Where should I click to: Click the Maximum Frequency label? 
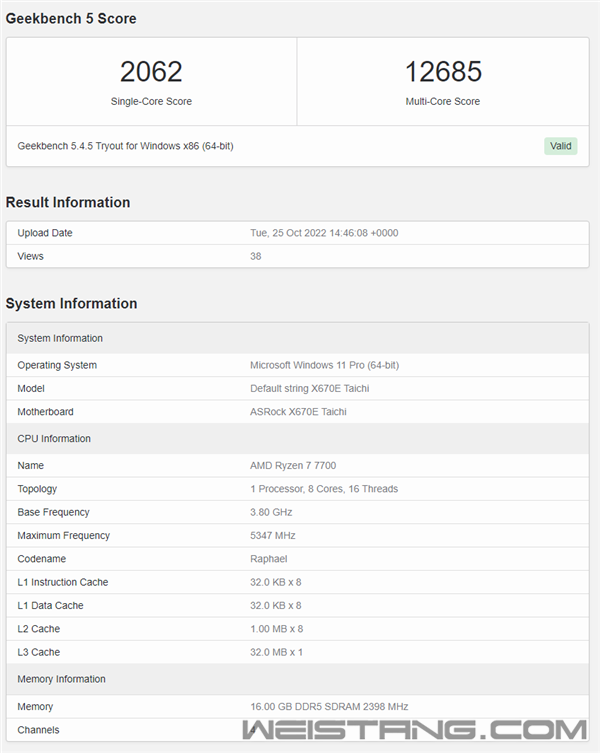63,535
